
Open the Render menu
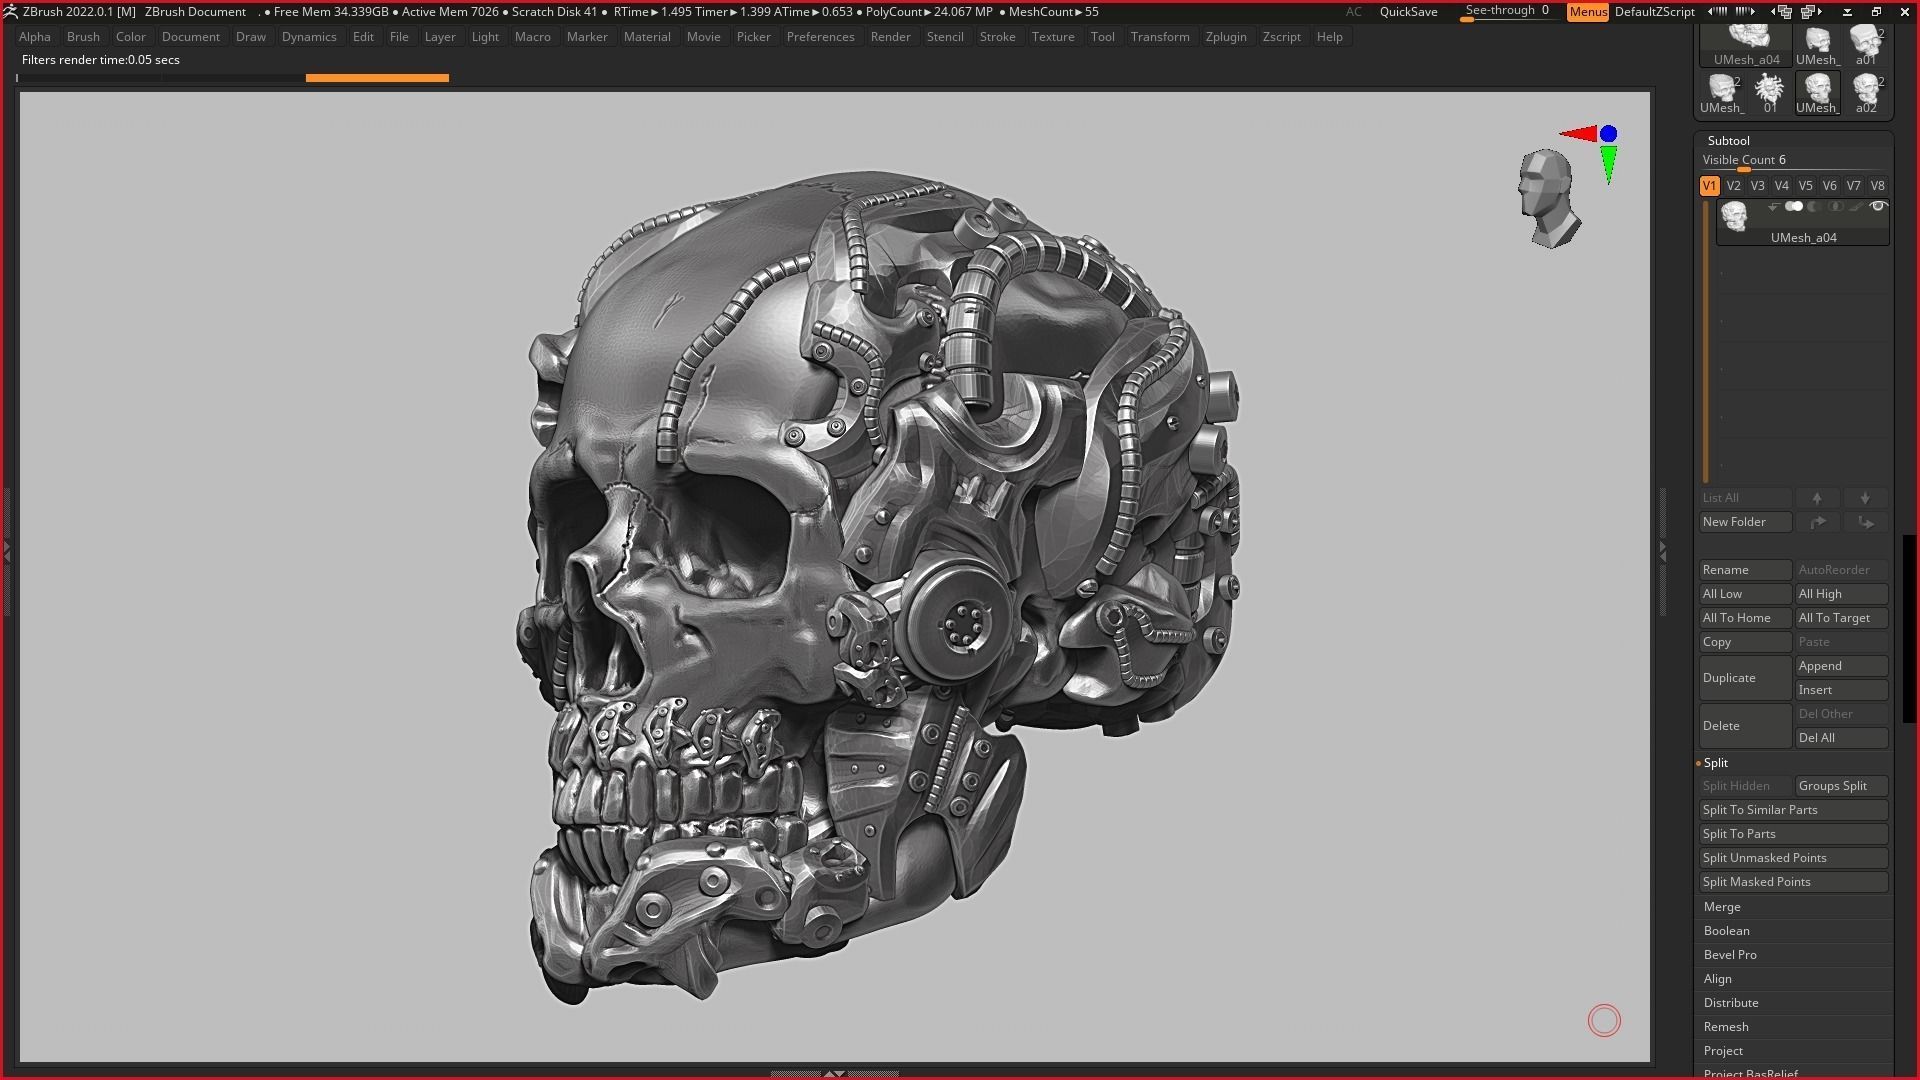[890, 37]
